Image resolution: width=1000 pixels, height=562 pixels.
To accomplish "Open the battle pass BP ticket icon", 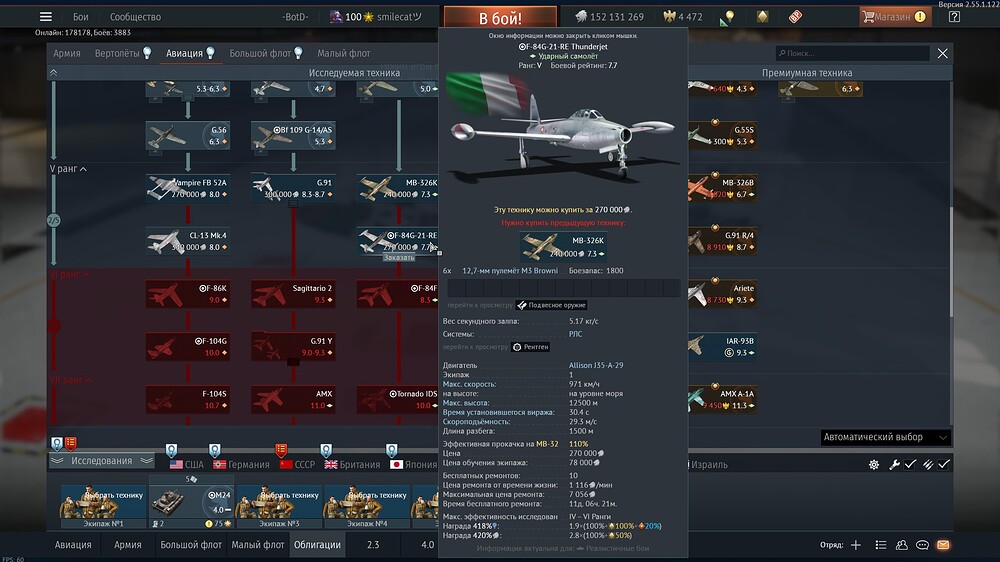I will click(795, 17).
